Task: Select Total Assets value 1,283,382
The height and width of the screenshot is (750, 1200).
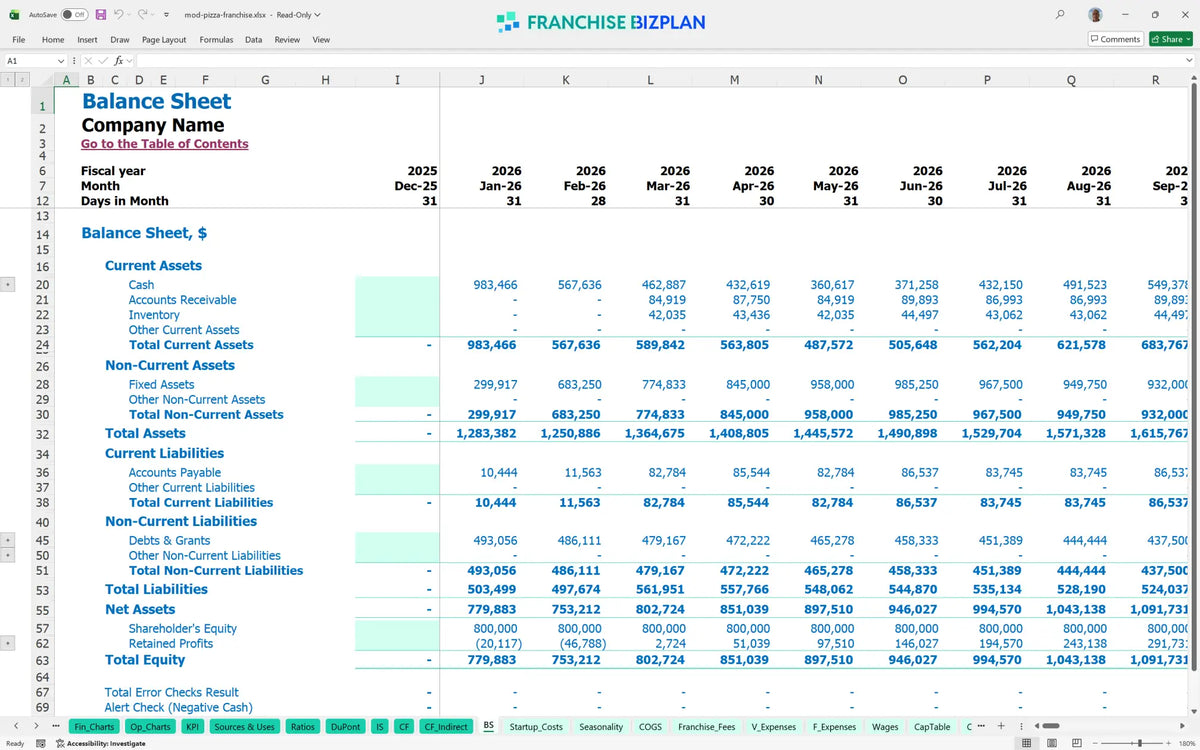Action: (x=486, y=434)
